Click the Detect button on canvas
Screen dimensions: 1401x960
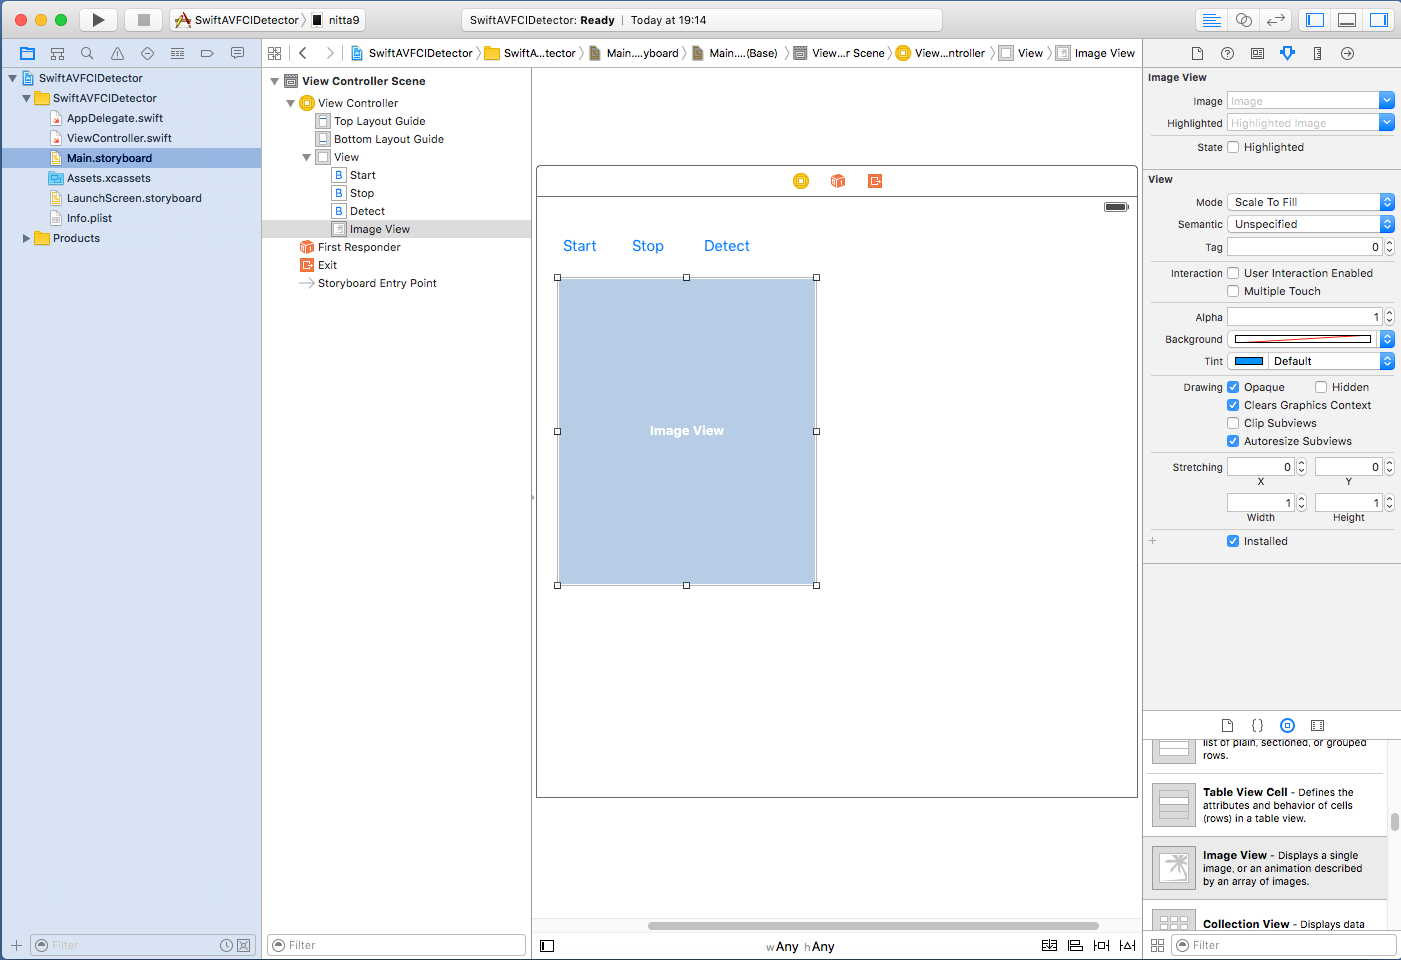click(726, 246)
